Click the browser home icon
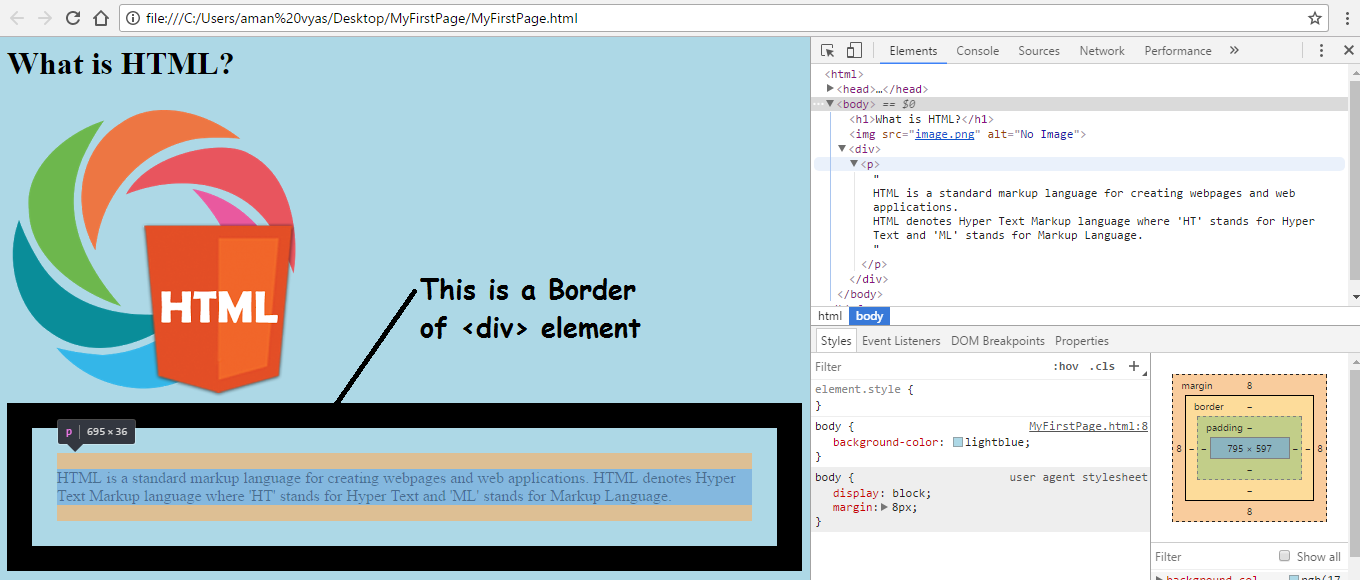 tap(103, 17)
